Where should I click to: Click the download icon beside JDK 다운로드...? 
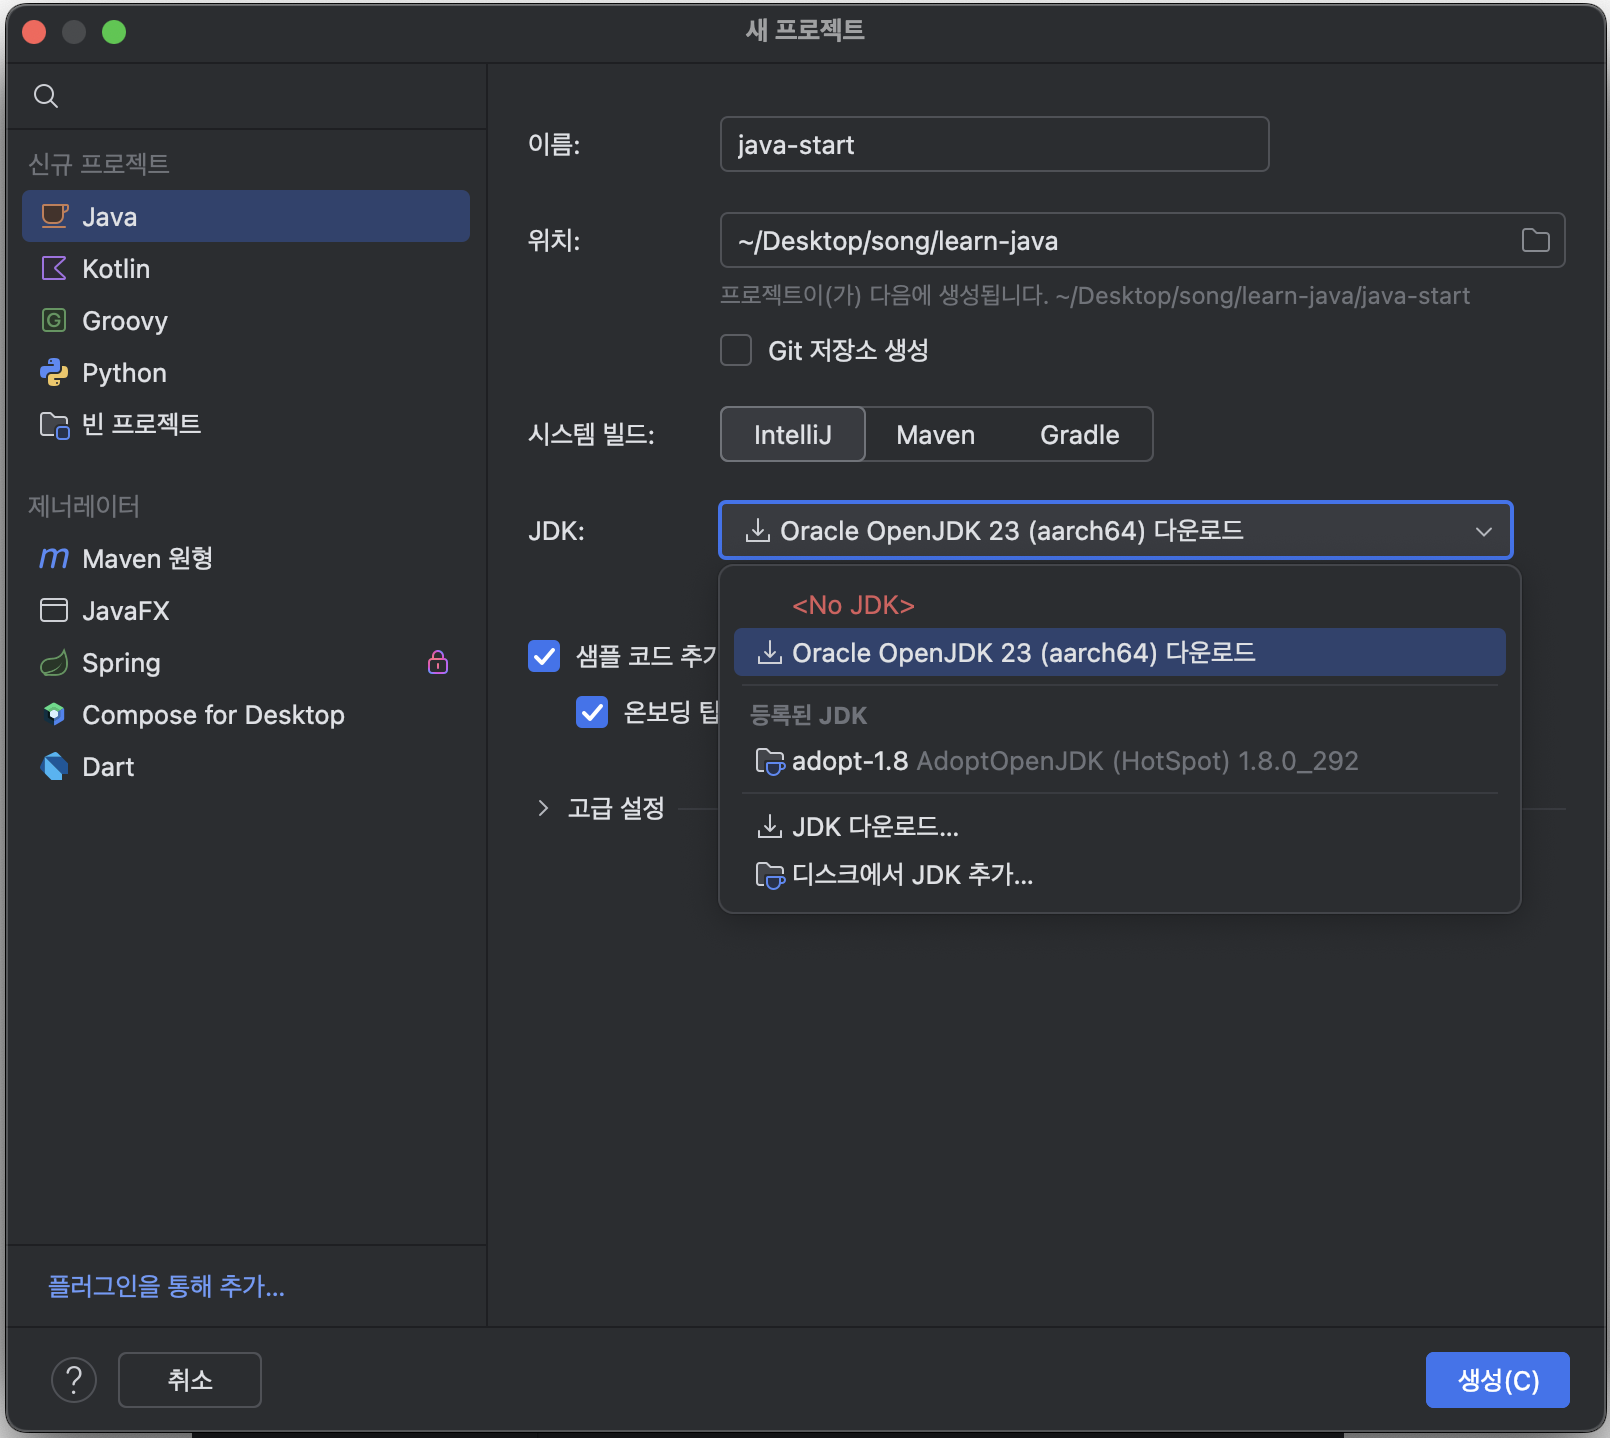coord(770,826)
